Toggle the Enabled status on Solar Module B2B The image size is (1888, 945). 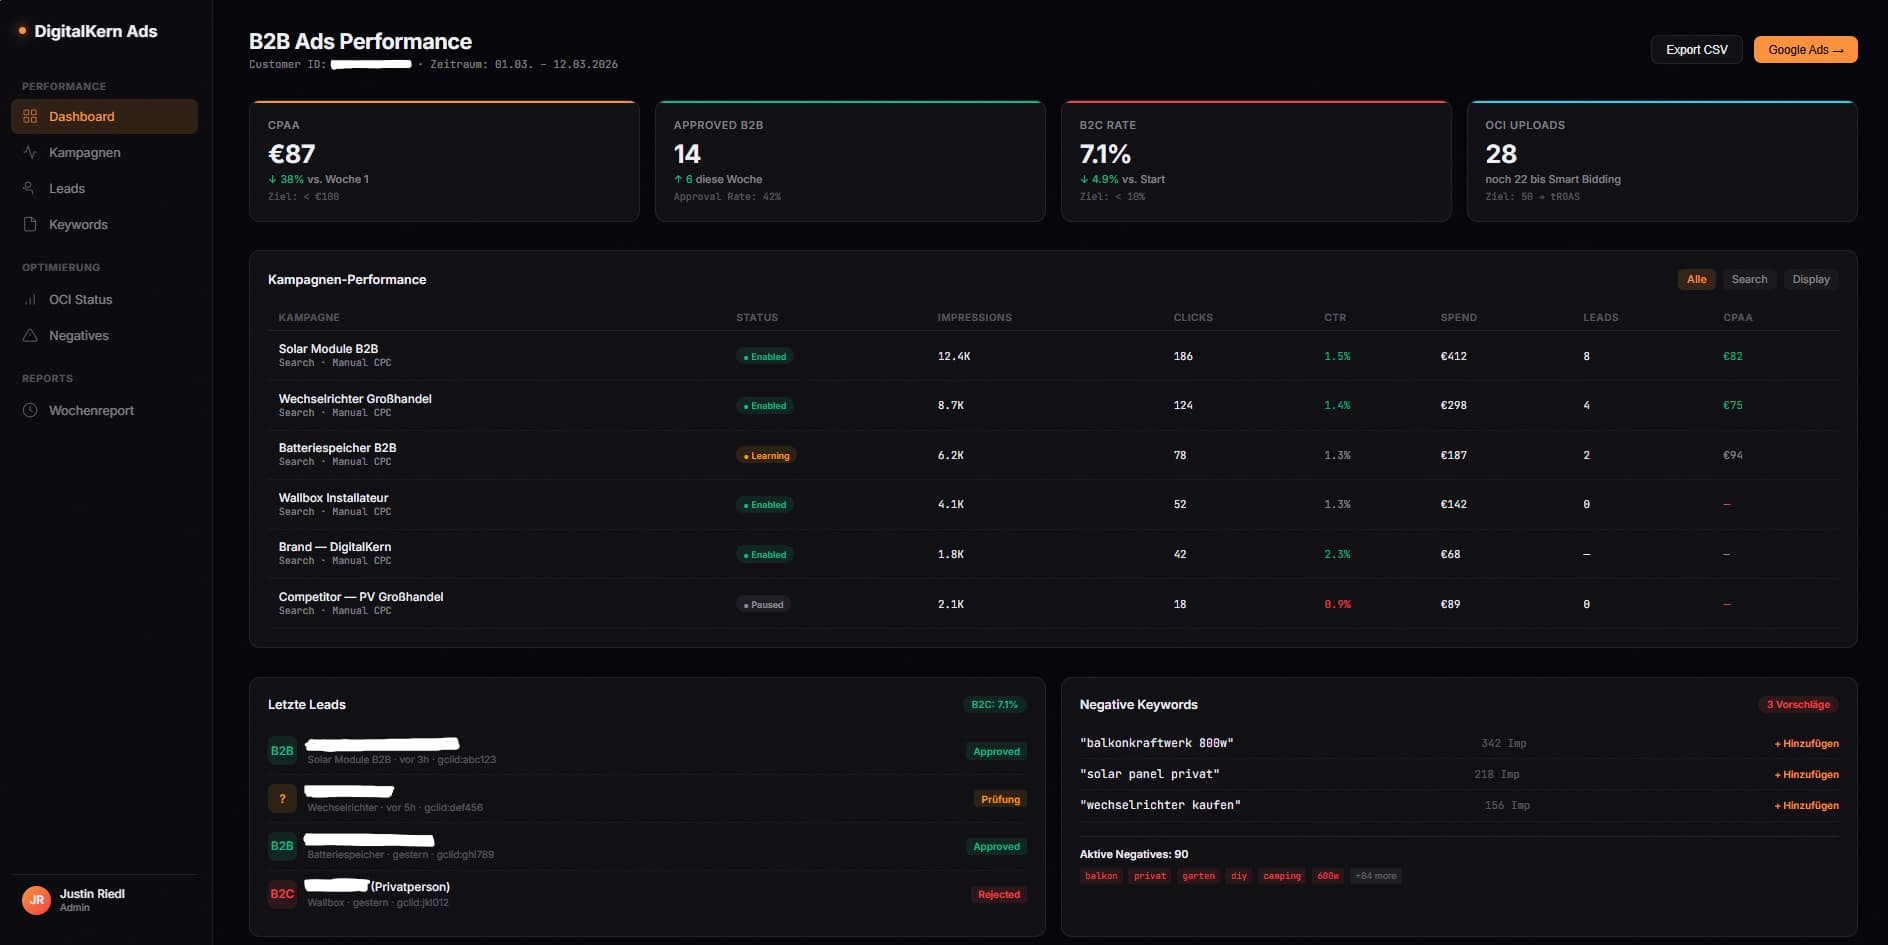(x=765, y=356)
